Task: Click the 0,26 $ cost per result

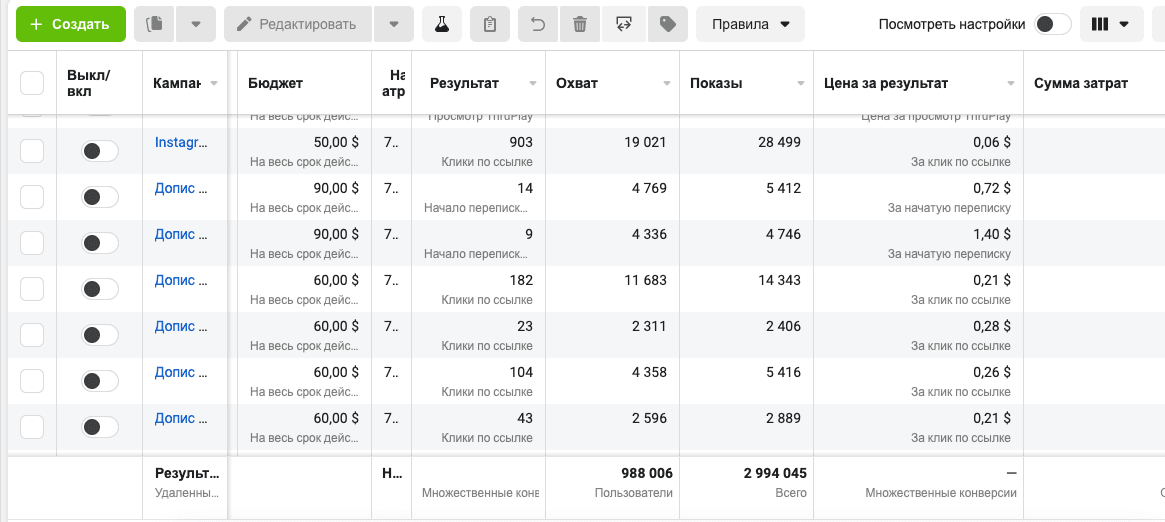Action: (991, 372)
